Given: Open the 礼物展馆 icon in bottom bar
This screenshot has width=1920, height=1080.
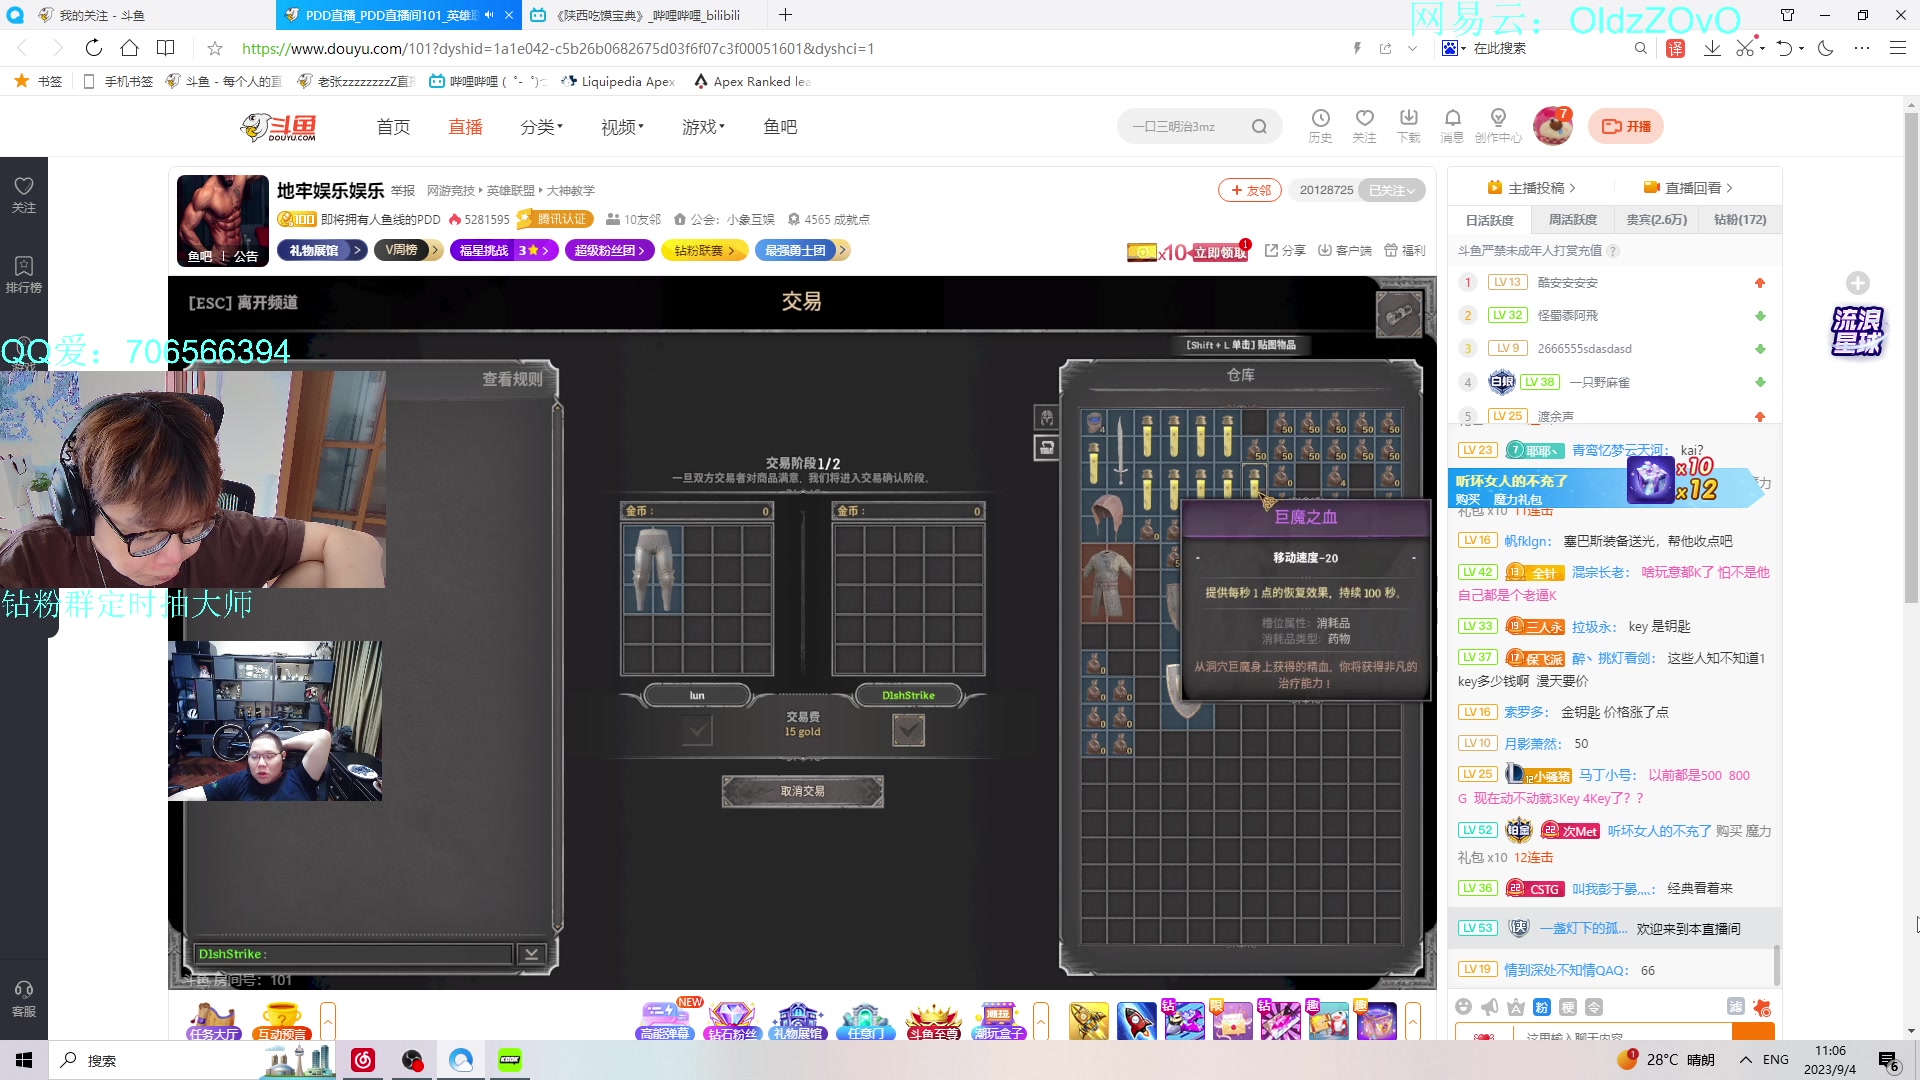Looking at the screenshot, I should tap(798, 1021).
